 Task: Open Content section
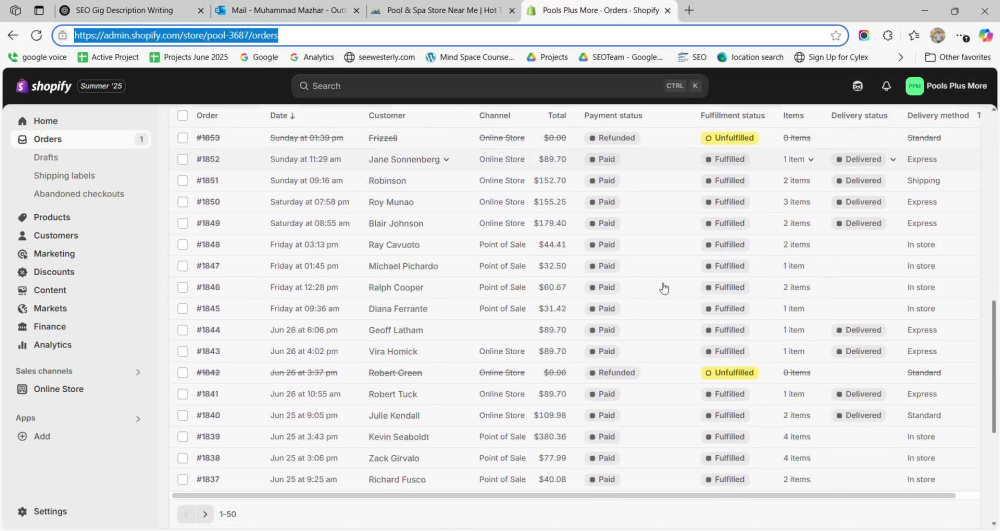coord(50,290)
